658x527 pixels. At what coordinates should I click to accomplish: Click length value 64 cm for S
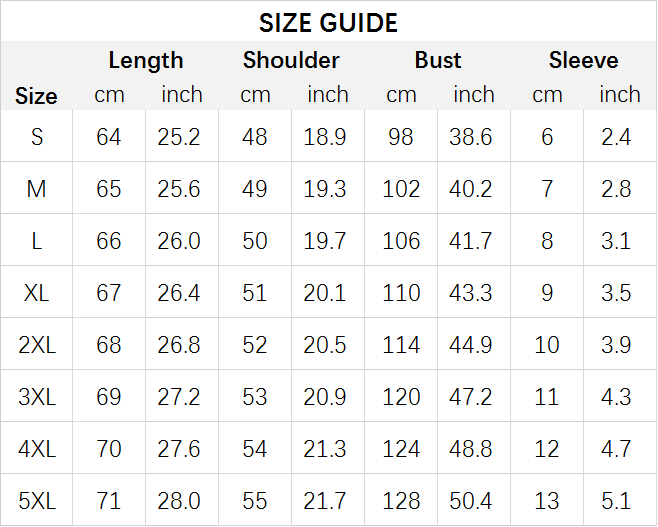pos(109,137)
